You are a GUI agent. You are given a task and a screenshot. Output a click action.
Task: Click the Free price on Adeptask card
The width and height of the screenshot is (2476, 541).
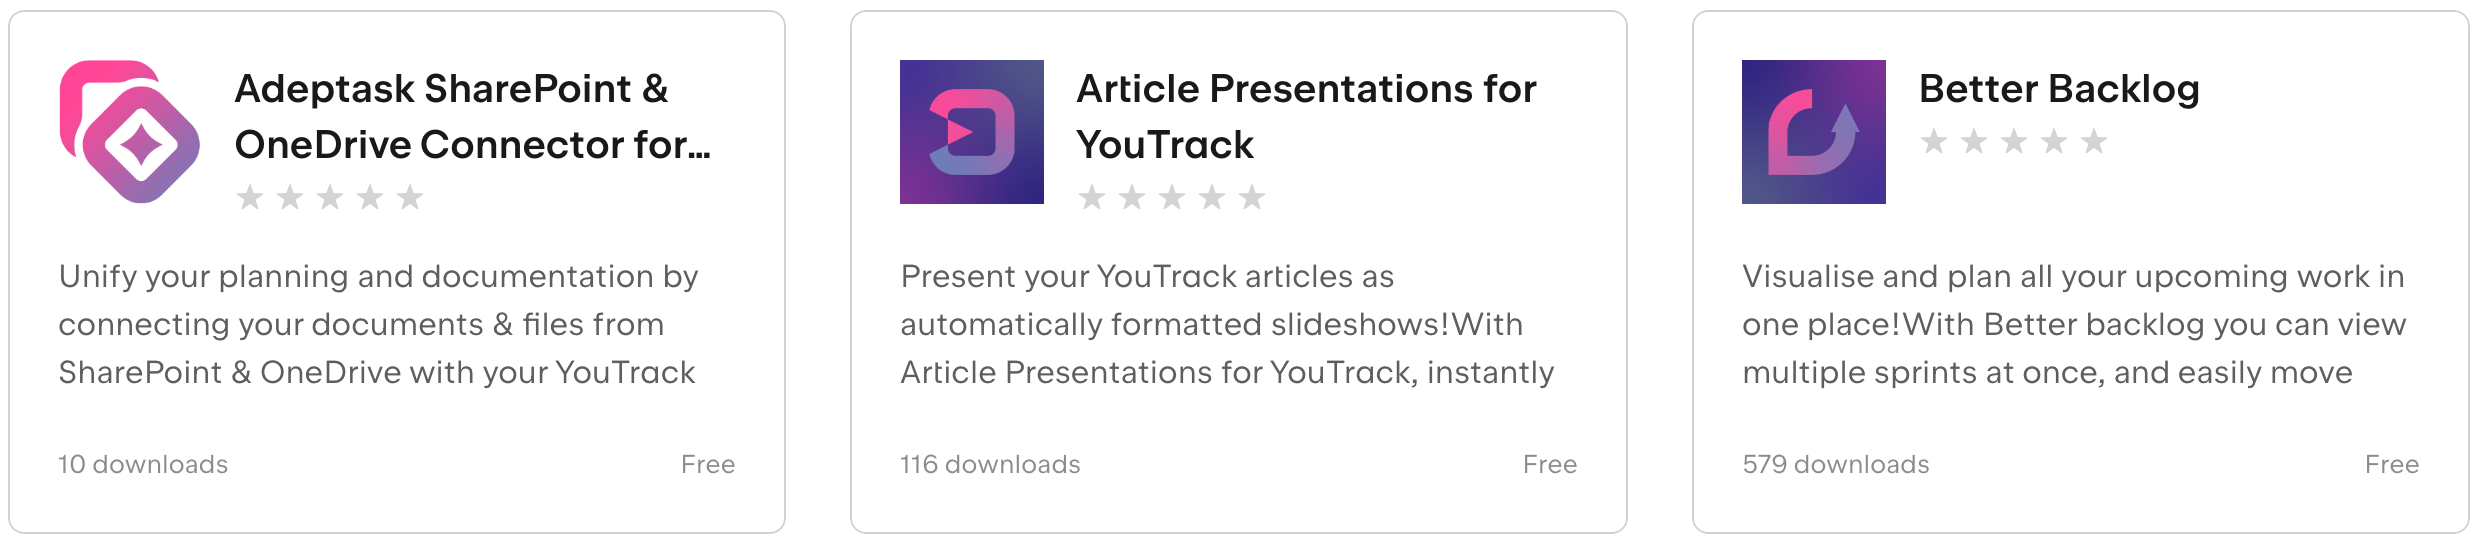coord(707,464)
